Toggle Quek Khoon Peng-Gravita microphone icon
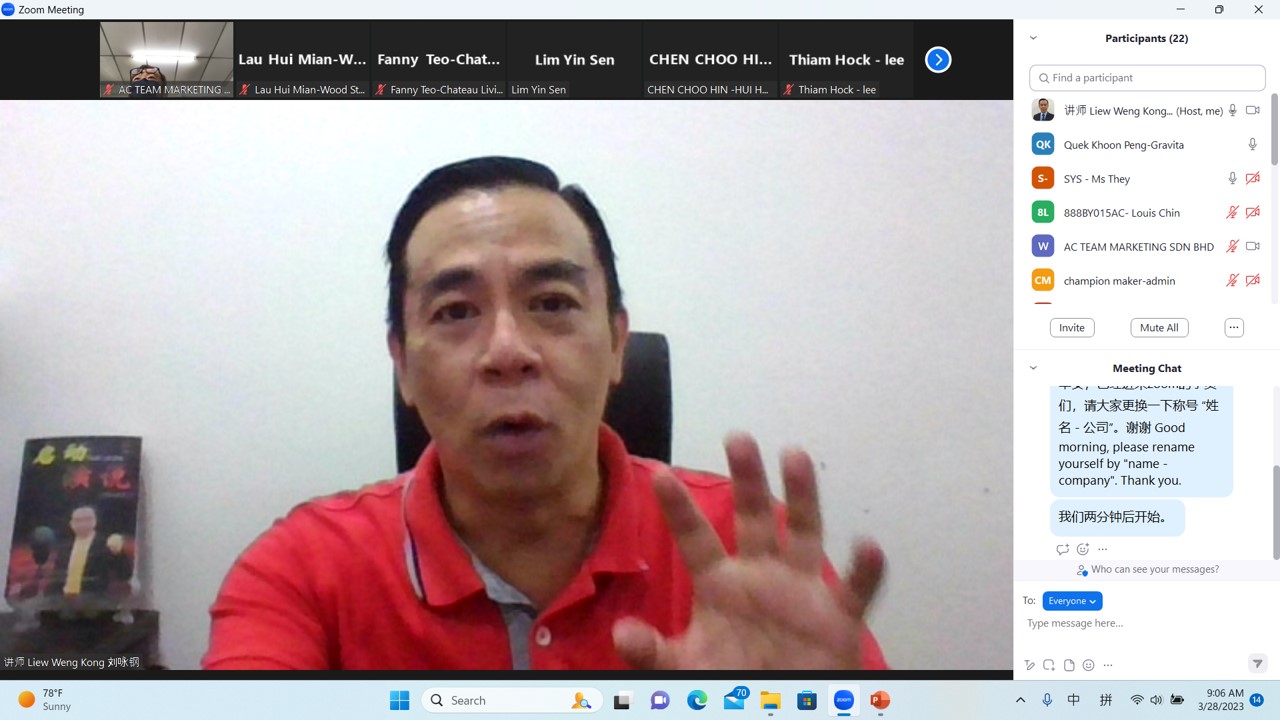Viewport: 1280px width, 720px height. point(1252,145)
